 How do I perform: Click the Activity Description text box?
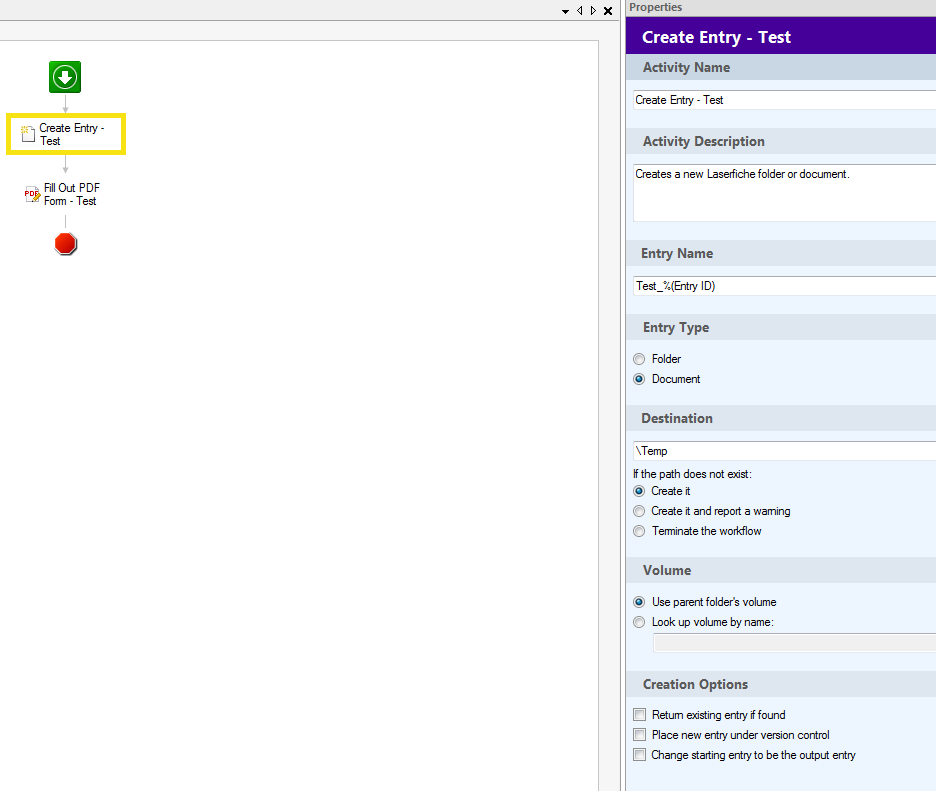pos(784,193)
